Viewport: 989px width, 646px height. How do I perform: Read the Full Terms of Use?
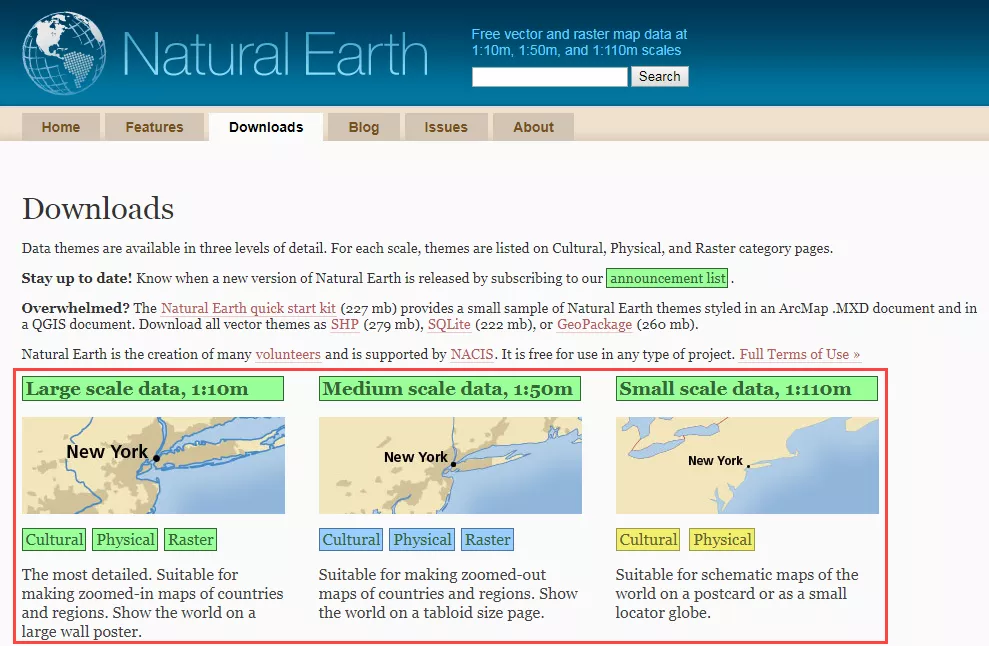pyautogui.click(x=800, y=354)
